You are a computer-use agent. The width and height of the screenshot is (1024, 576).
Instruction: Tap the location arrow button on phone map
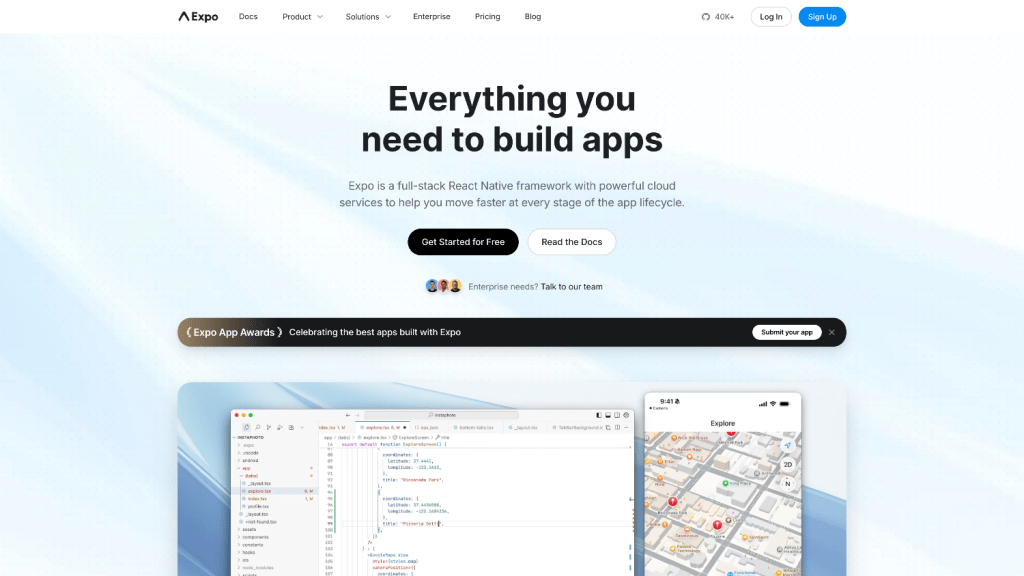click(x=788, y=445)
